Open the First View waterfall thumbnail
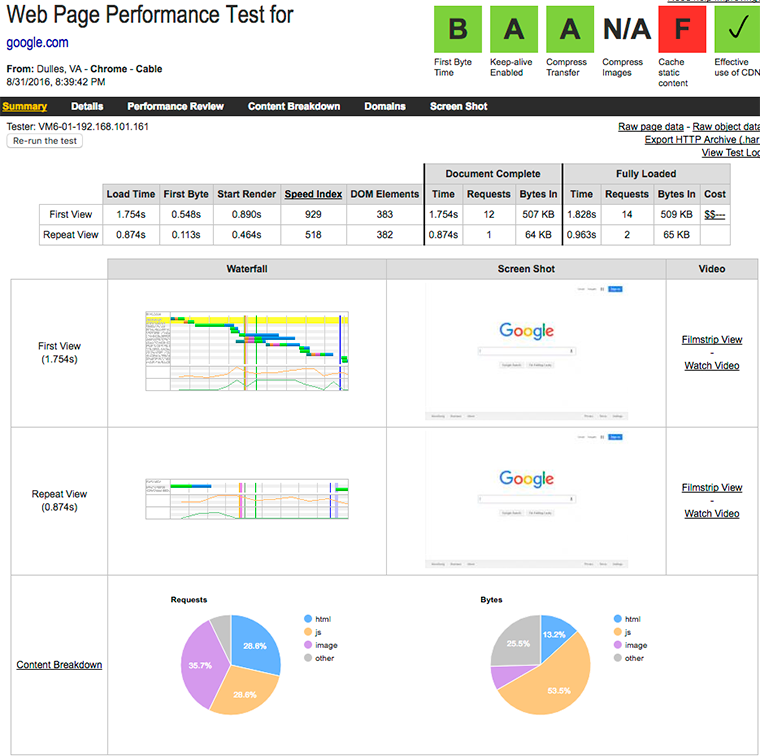This screenshot has width=760, height=756. 247,351
